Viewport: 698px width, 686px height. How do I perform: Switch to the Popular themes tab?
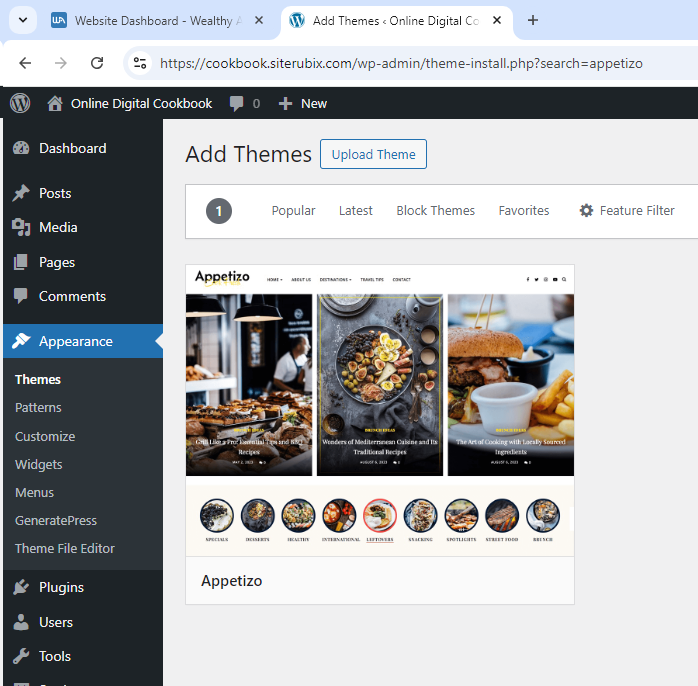click(x=293, y=210)
